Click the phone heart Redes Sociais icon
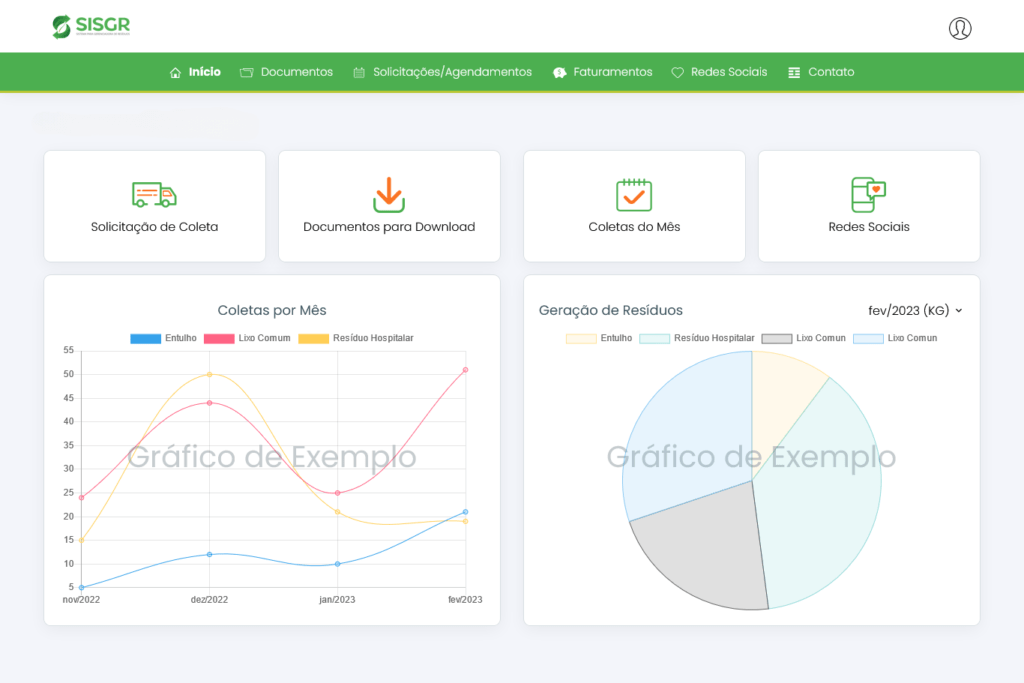The width and height of the screenshot is (1024, 683). pos(869,195)
